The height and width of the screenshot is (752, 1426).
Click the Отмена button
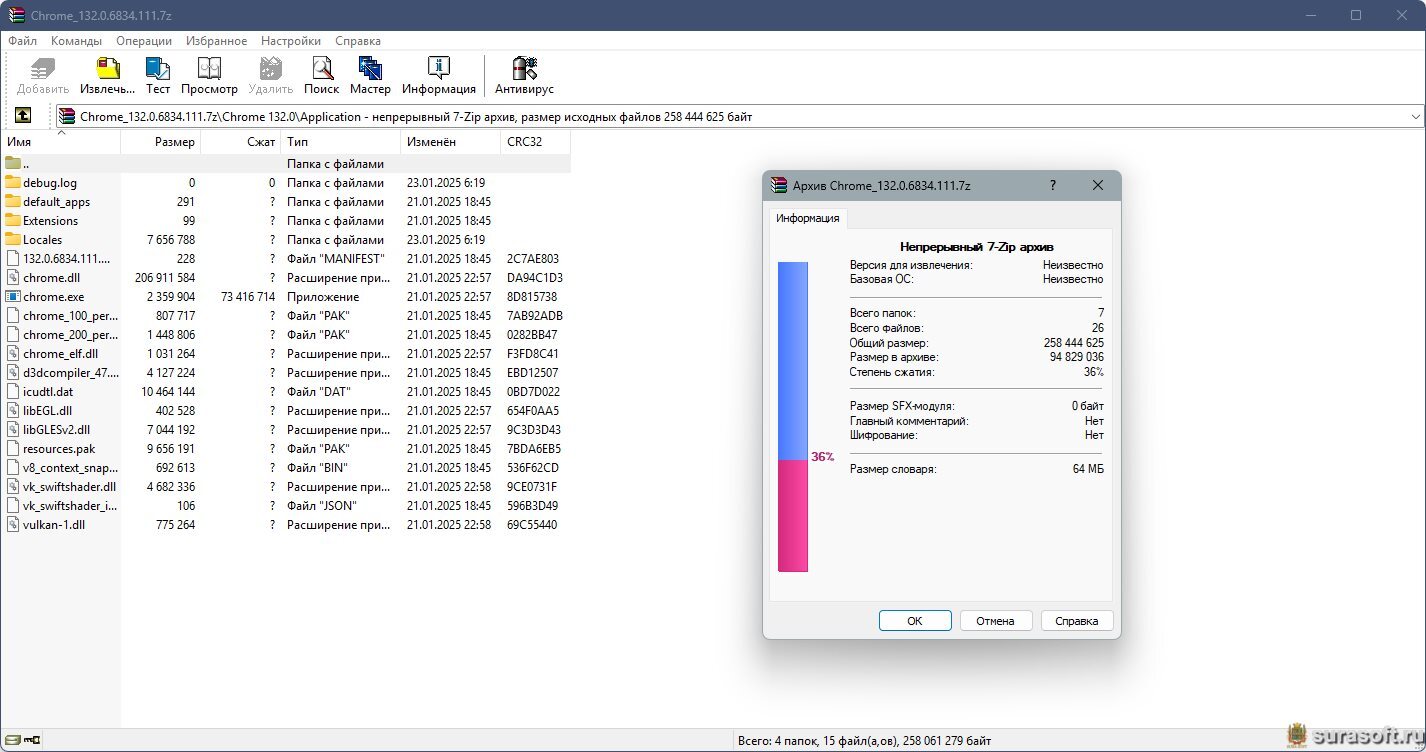pos(996,621)
